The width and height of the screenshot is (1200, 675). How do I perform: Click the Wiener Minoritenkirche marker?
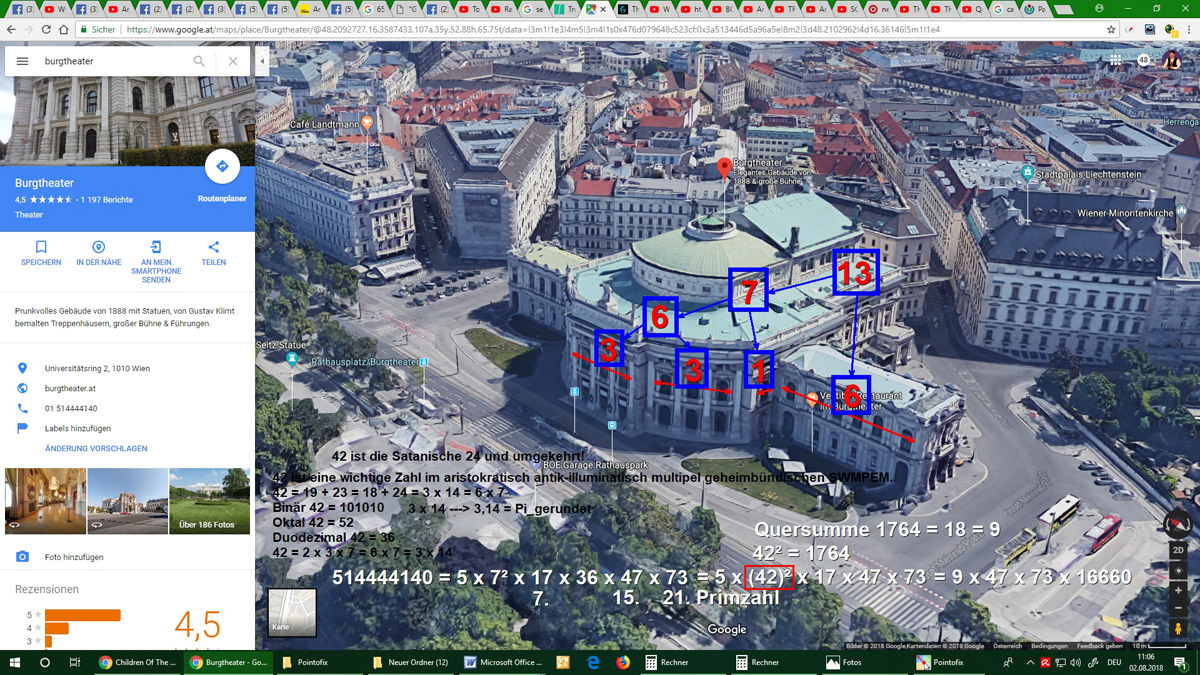click(x=1183, y=213)
